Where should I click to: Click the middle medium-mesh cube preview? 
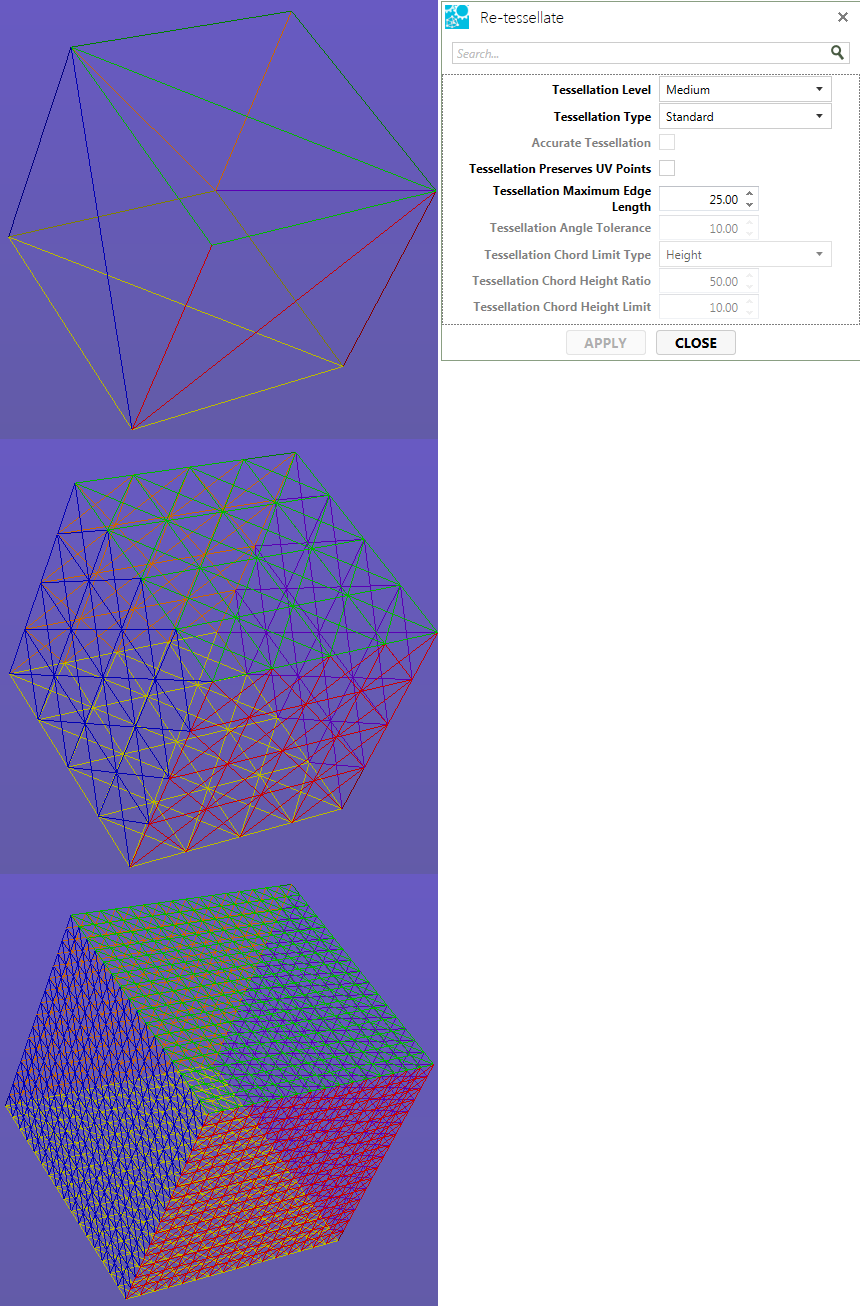[219, 656]
